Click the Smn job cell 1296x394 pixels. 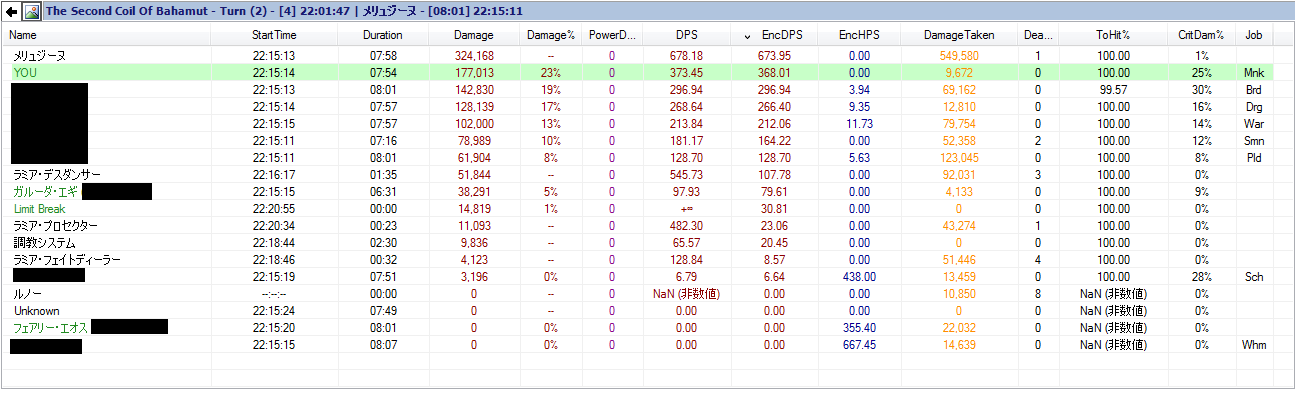1254,140
